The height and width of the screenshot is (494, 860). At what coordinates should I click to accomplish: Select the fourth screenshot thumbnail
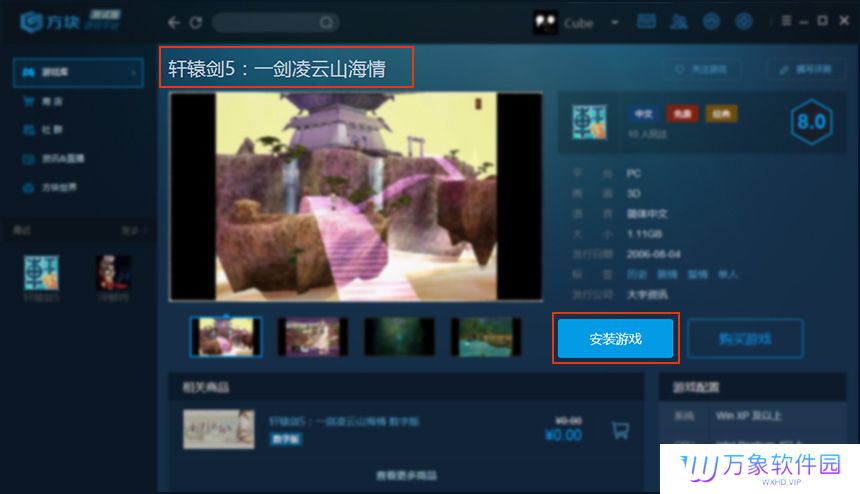point(486,337)
